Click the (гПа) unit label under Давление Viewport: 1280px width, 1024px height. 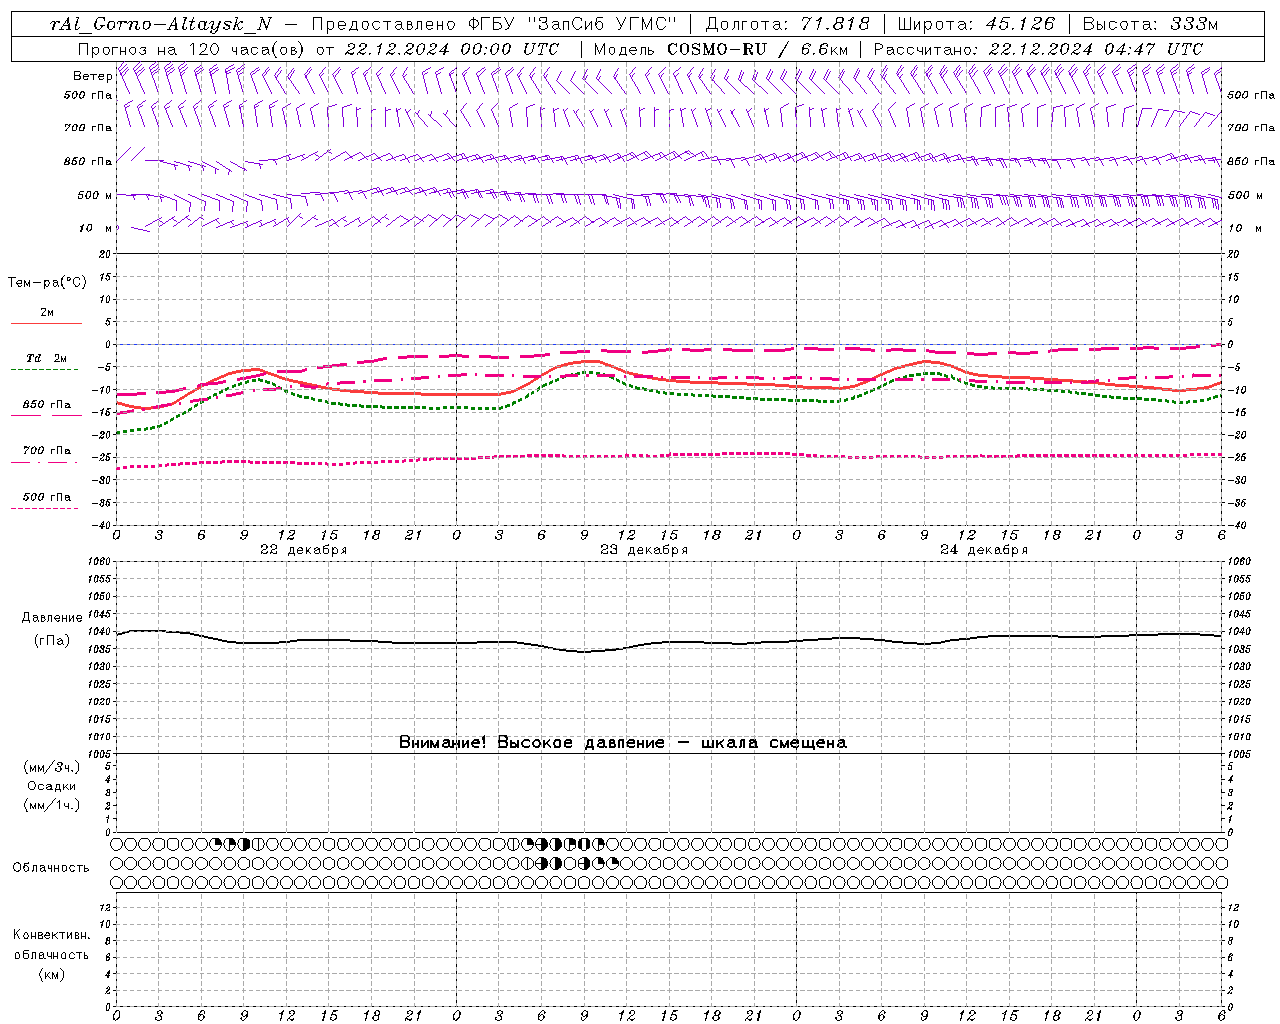(x=51, y=640)
